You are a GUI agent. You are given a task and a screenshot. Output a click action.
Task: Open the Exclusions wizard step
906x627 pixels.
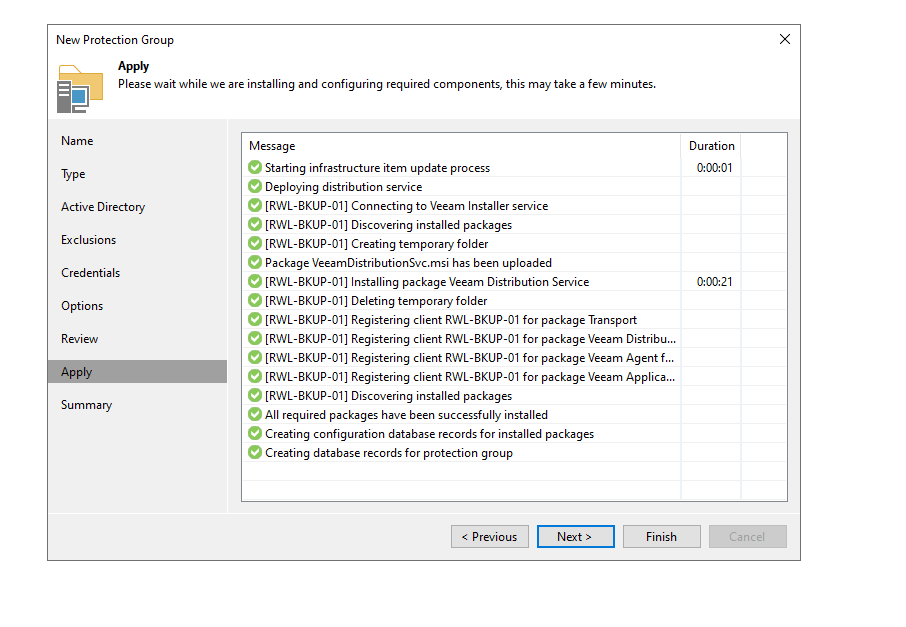[88, 240]
